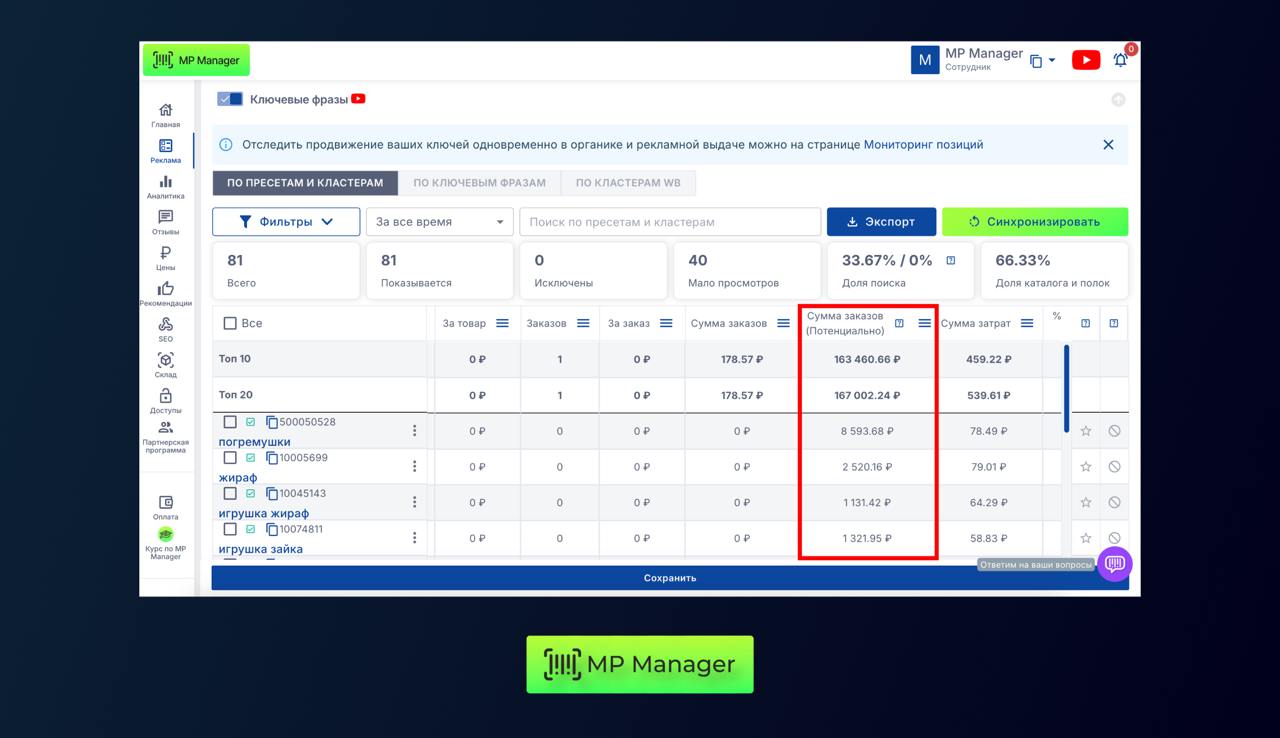The width and height of the screenshot is (1280, 738).
Task: Click the notification bell icon
Action: 1120,60
